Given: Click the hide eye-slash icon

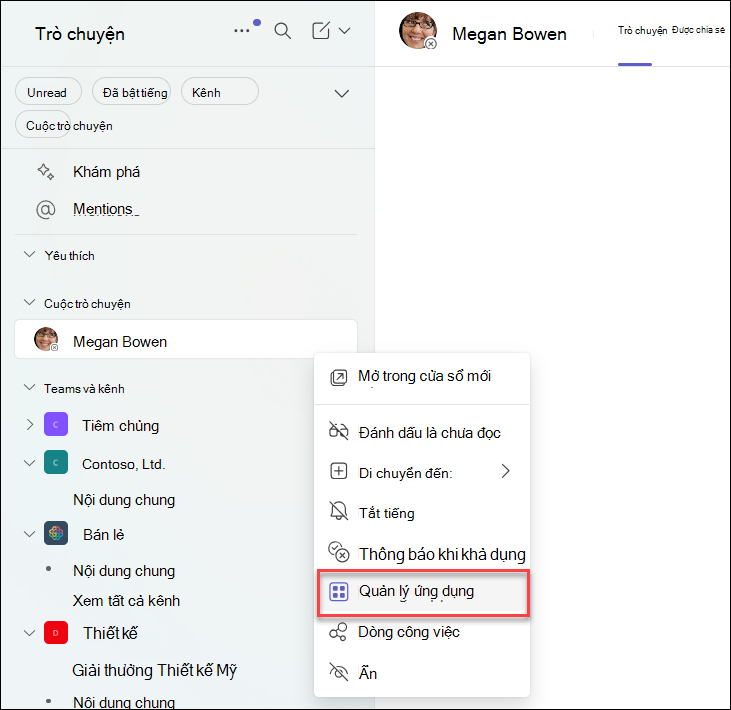Looking at the screenshot, I should pos(339,672).
